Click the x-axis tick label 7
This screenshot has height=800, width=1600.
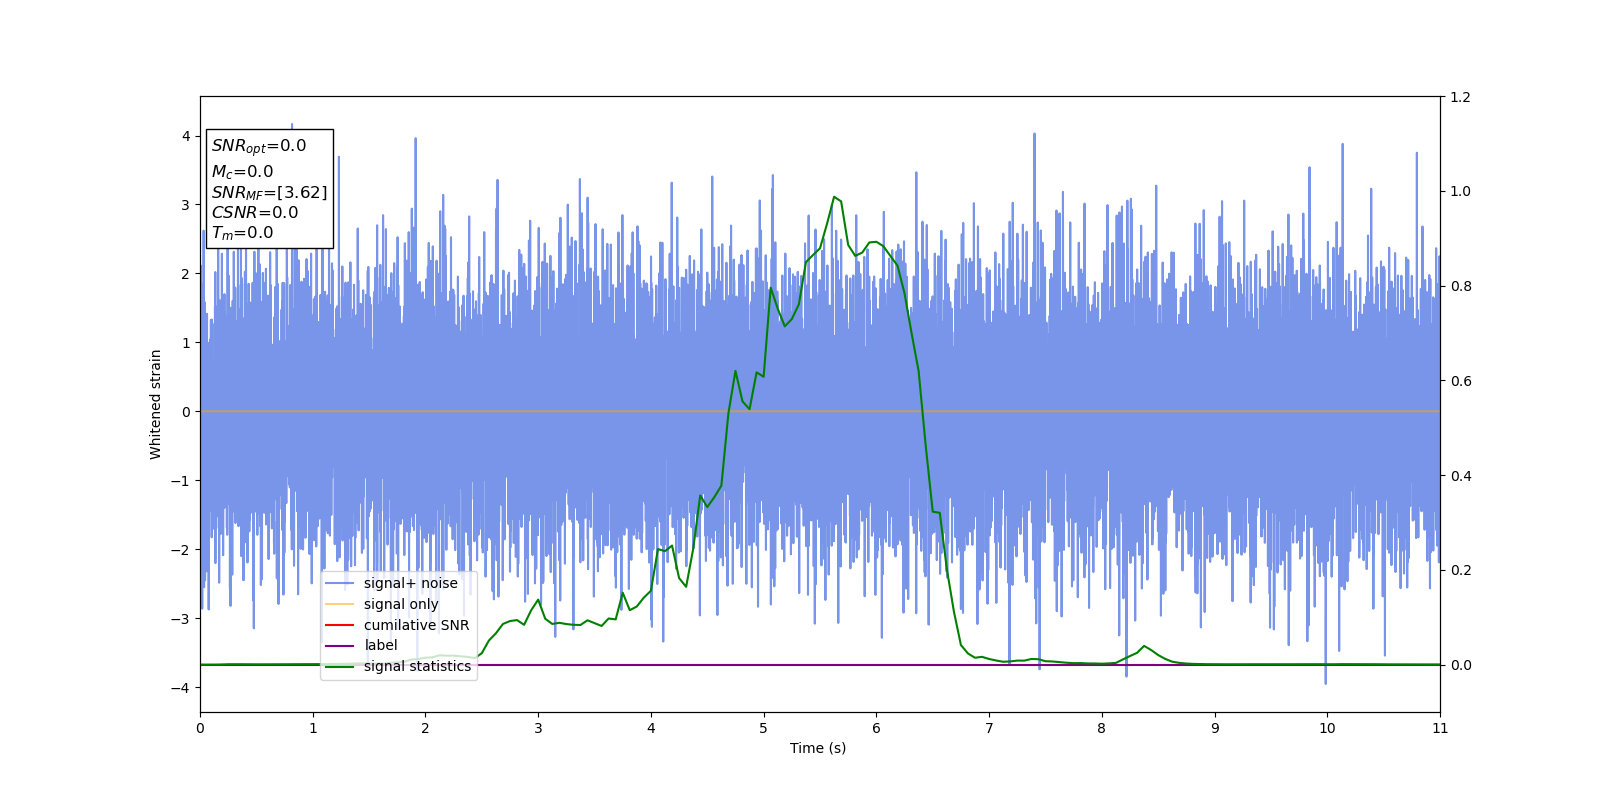point(989,728)
